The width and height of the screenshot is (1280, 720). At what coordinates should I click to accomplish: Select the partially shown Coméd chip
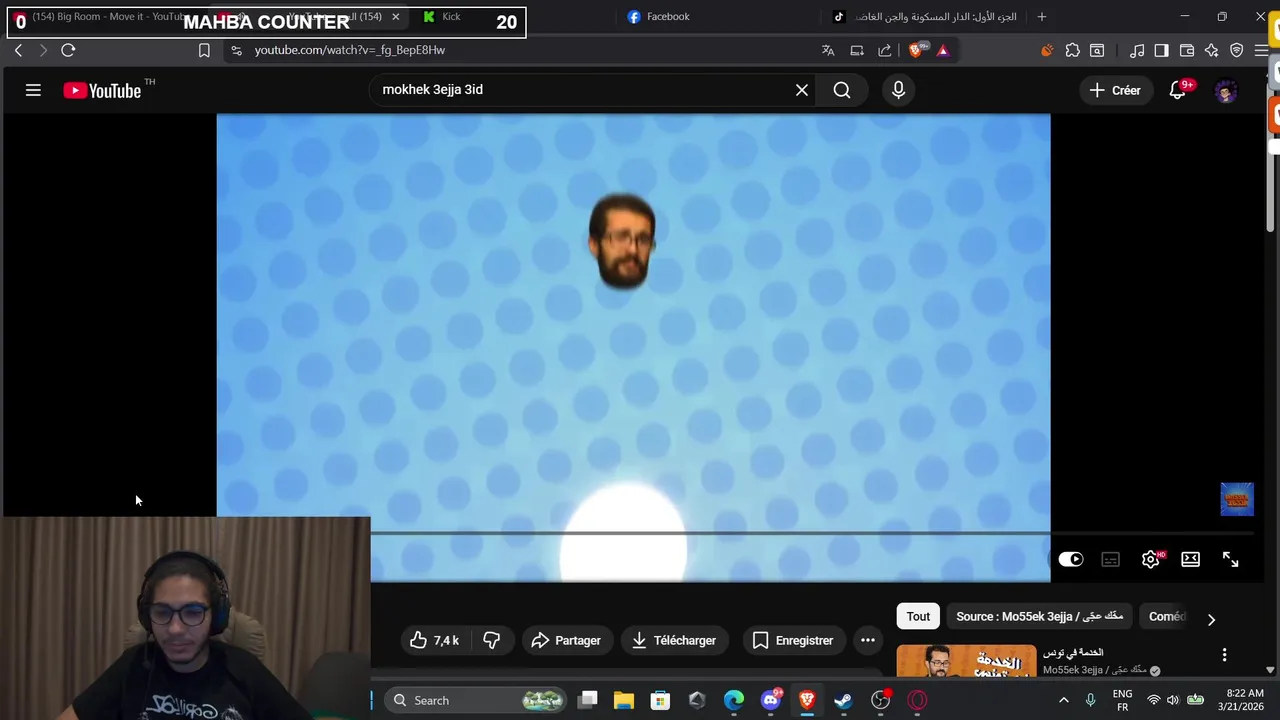(1166, 617)
